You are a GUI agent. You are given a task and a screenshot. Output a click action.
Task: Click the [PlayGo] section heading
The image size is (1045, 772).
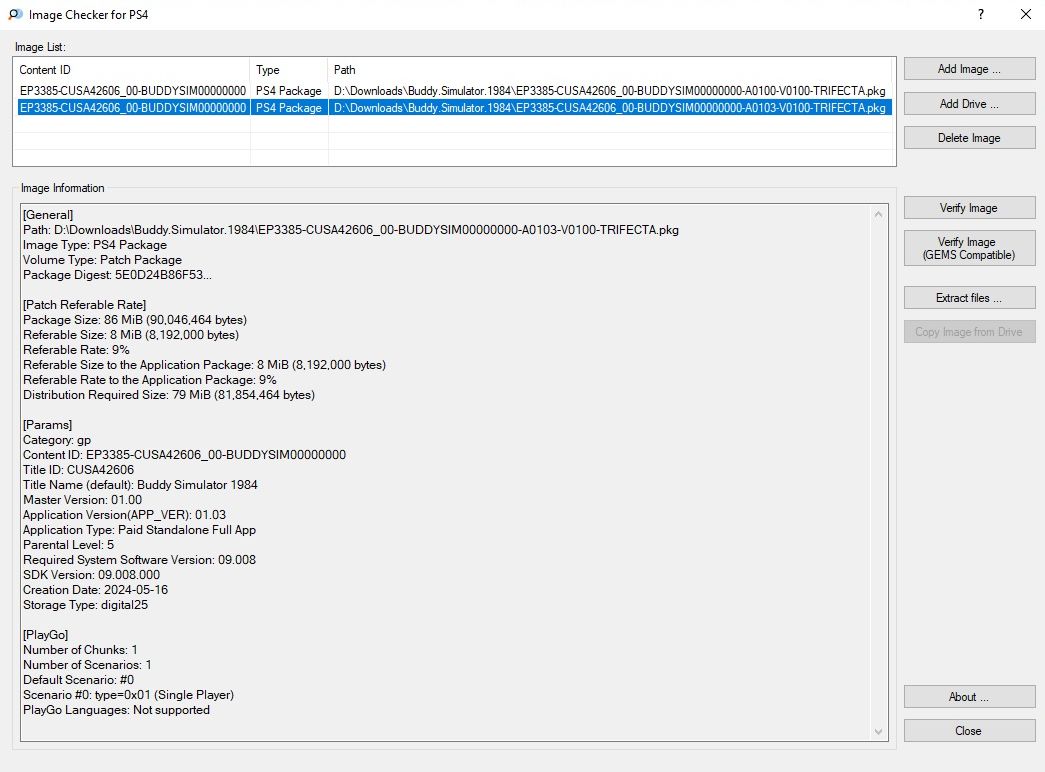point(45,635)
